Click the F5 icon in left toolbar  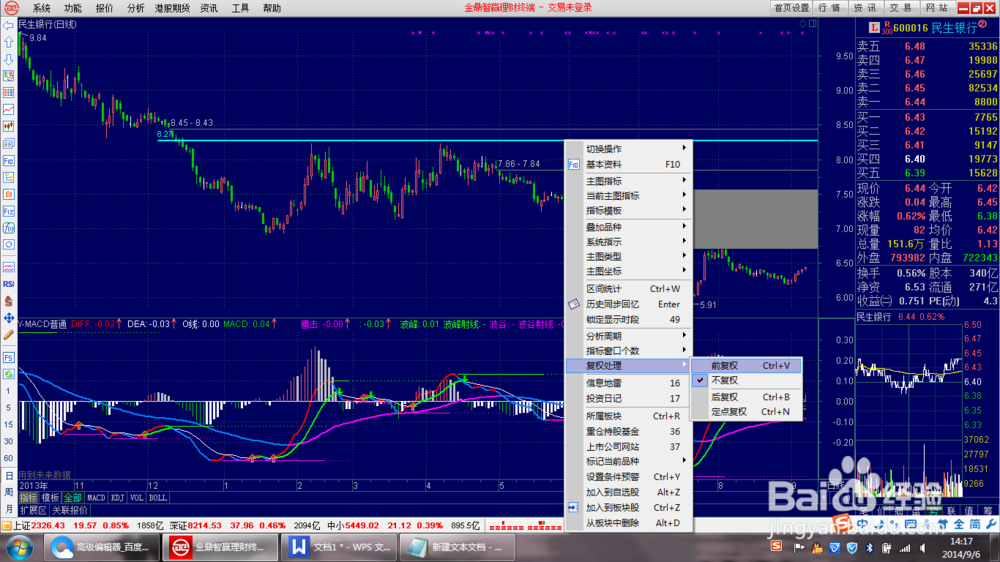click(x=8, y=357)
